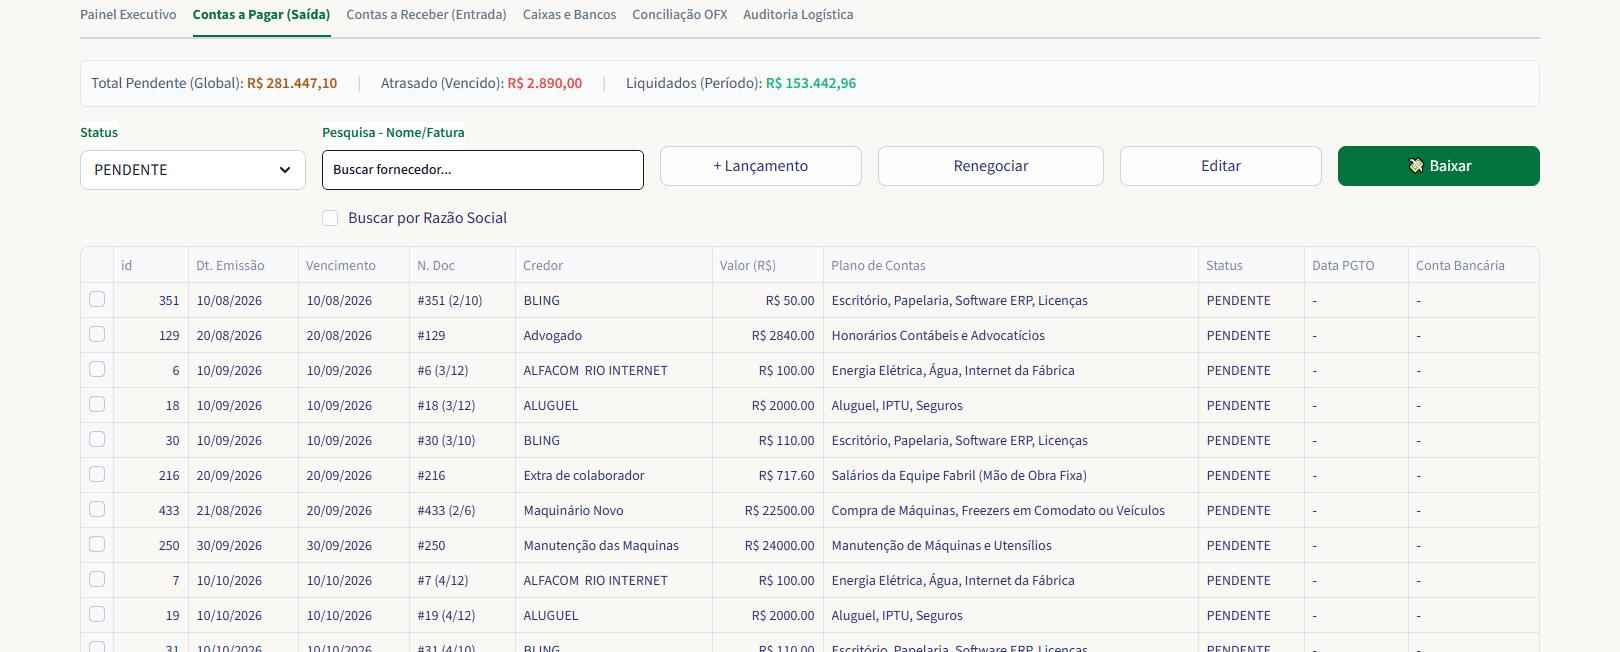Screen dimensions: 1620x652
Task: Select checkbox of row id 6
Action: click(97, 369)
